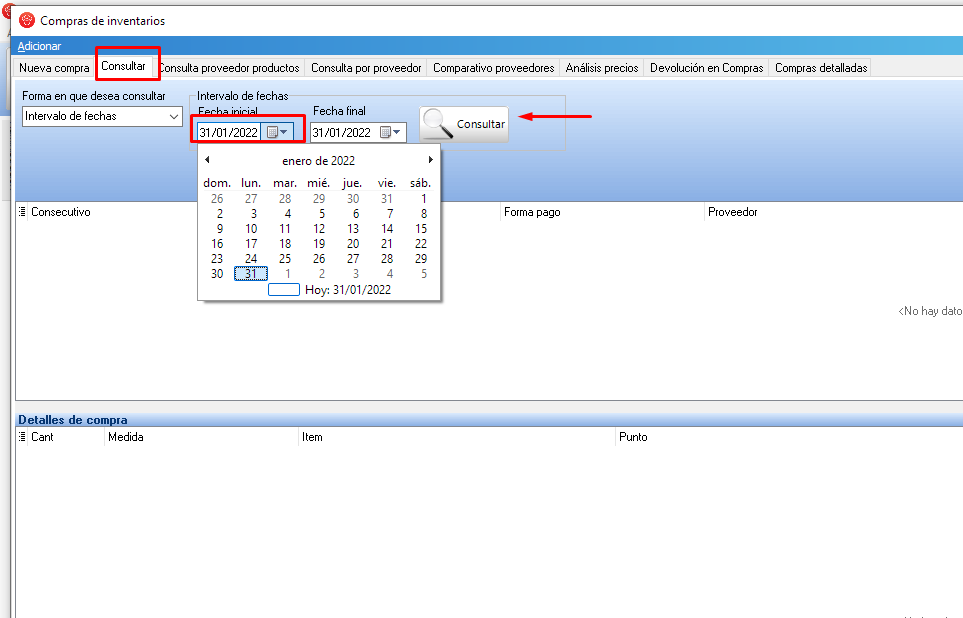The image size is (963, 618).
Task: Switch to the Nueva compra tab
Action: pos(54,68)
